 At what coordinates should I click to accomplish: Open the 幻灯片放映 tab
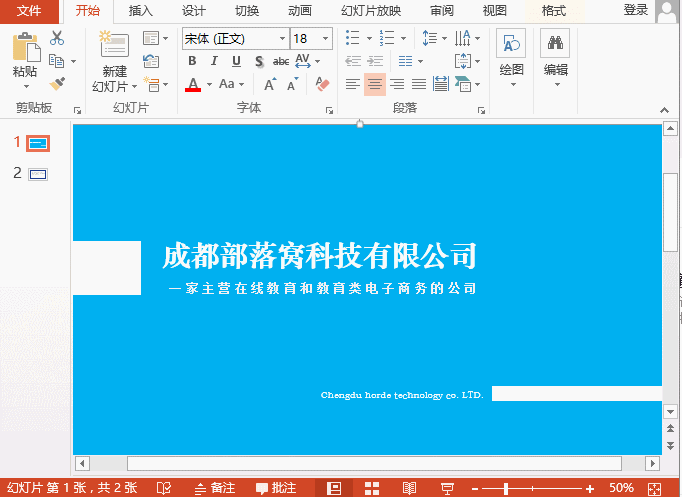[371, 11]
